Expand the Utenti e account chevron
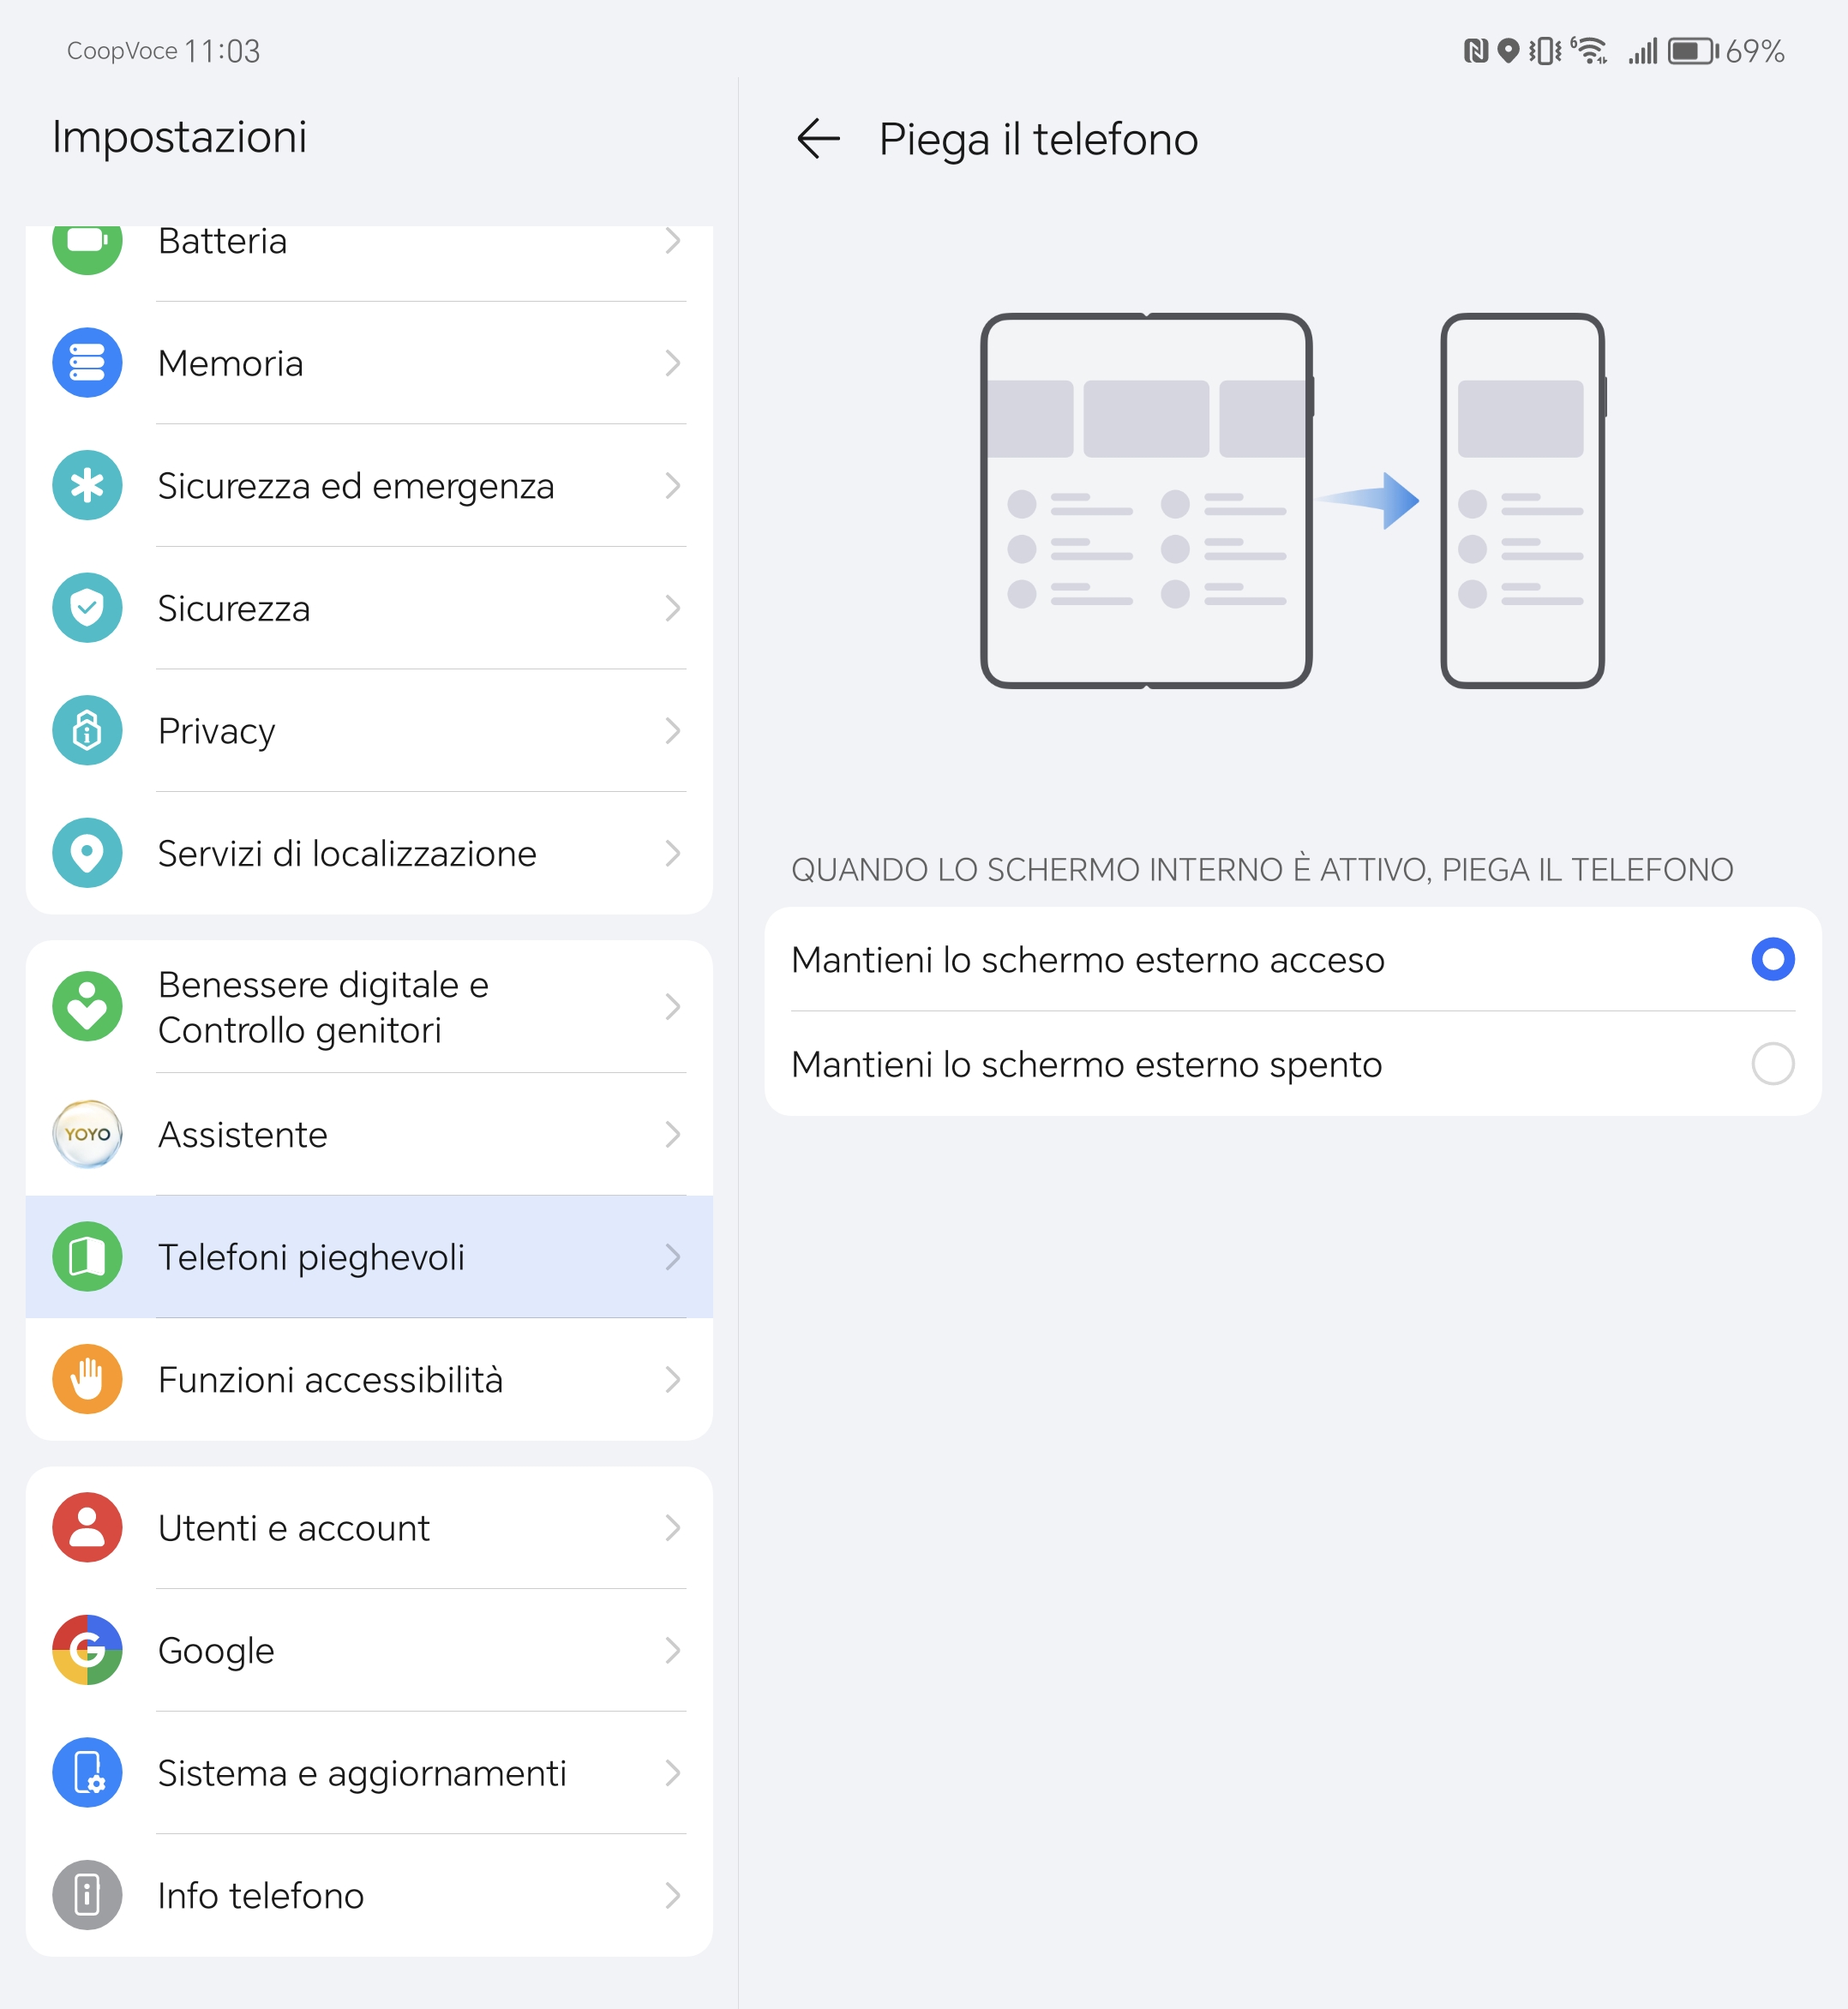Viewport: 1848px width, 2009px height. pos(673,1528)
